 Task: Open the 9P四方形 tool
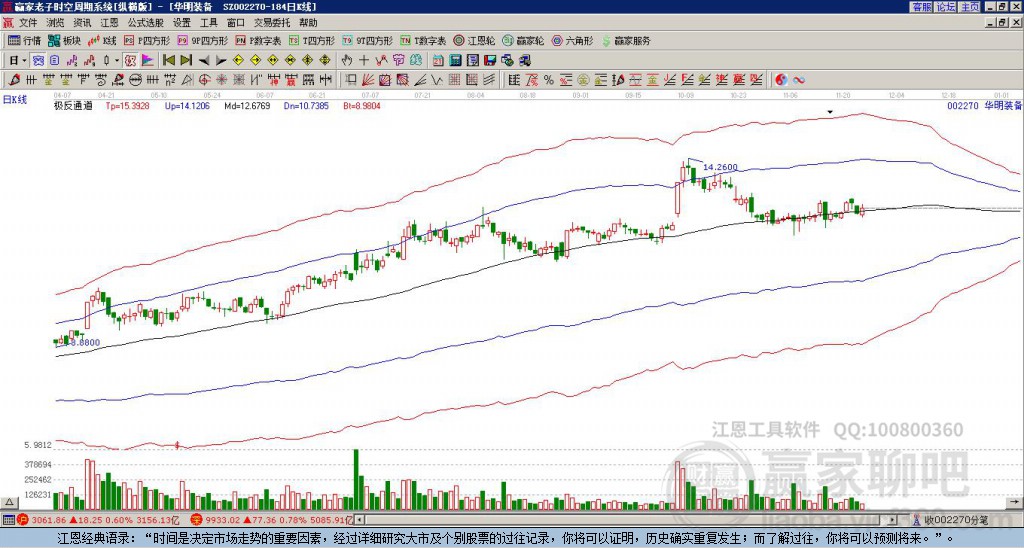(x=202, y=40)
